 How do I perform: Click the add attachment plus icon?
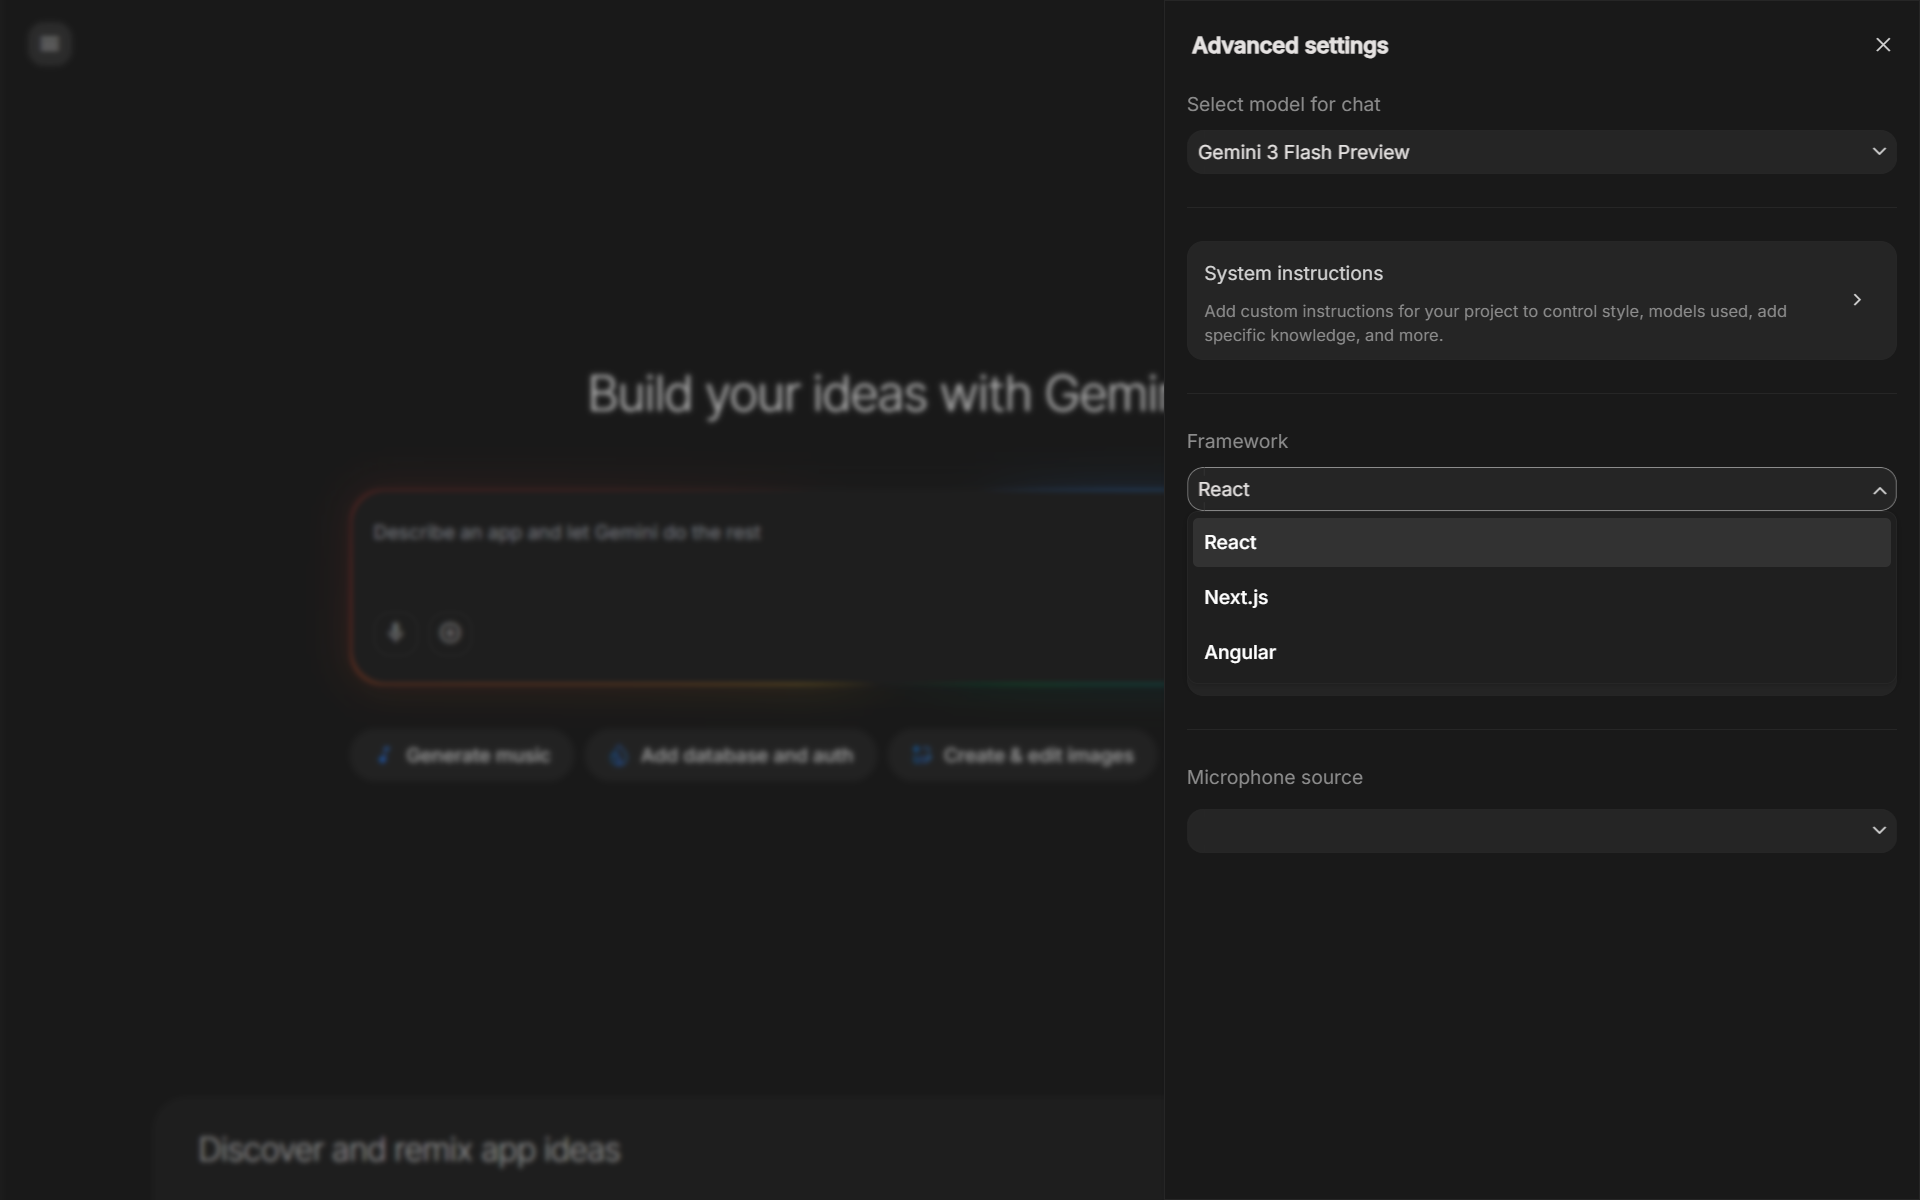[x=450, y=632]
